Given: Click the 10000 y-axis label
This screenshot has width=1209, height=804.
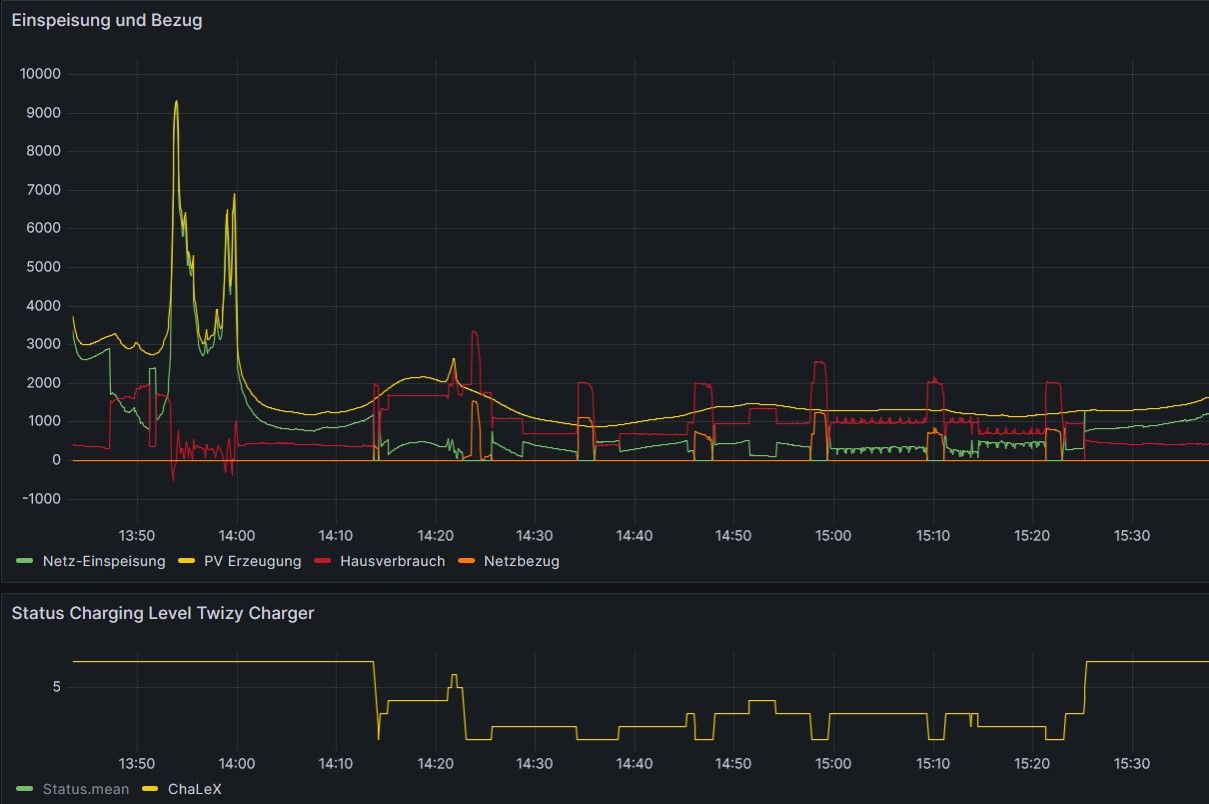Looking at the screenshot, I should [x=40, y=74].
